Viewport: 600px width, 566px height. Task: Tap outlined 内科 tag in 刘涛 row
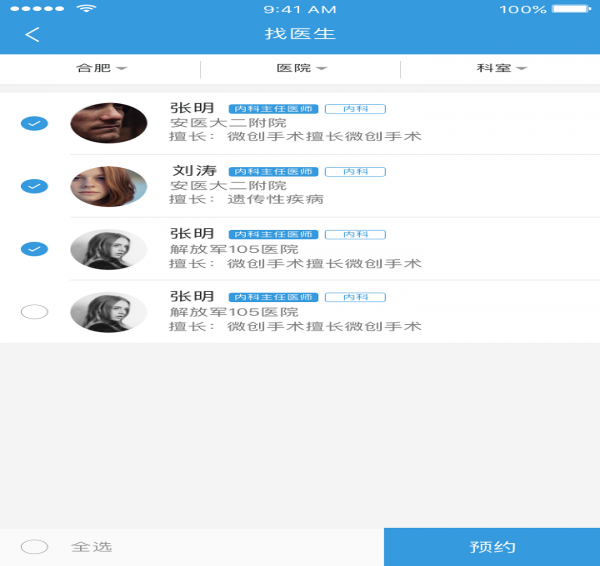[x=355, y=172]
